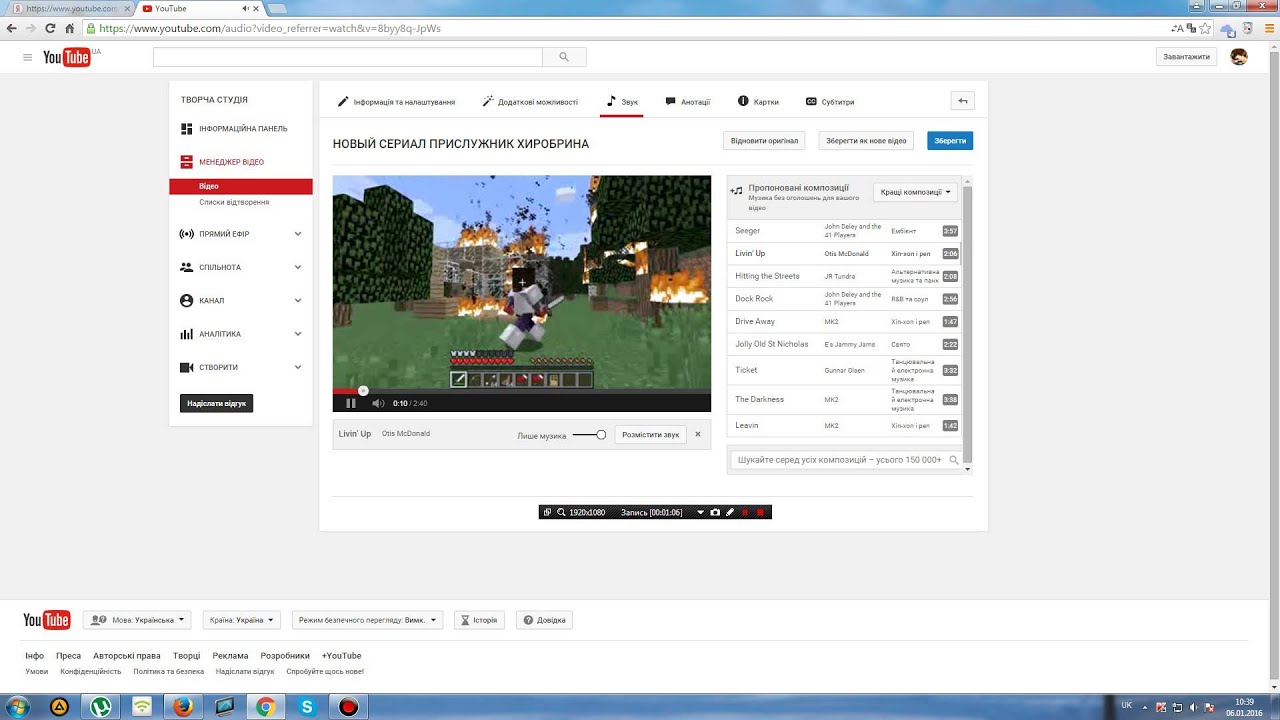Switch to Інформація та налаштування tab
Screen dimensions: 1280x720
pos(396,101)
